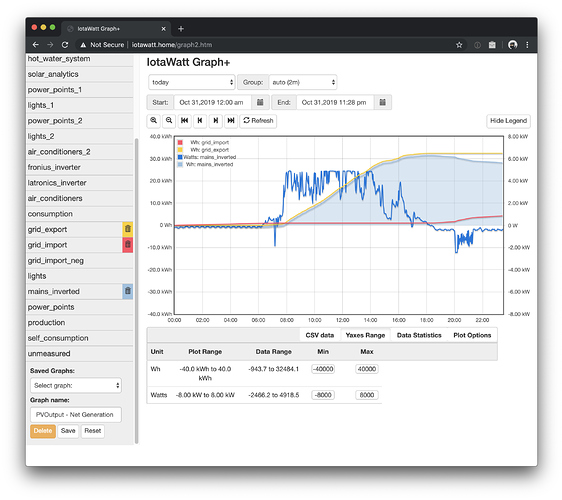This screenshot has height=500, width=562.
Task: Click the End date field
Action: click(x=335, y=103)
